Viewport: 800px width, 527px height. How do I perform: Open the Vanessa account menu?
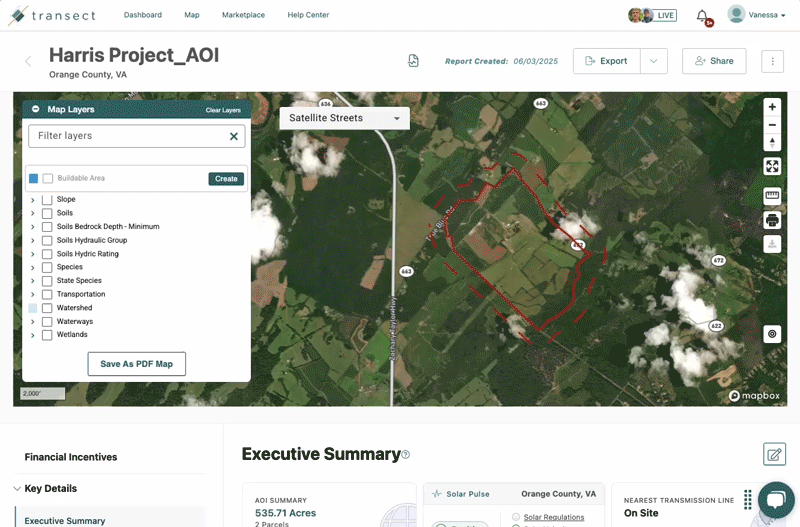tap(767, 15)
